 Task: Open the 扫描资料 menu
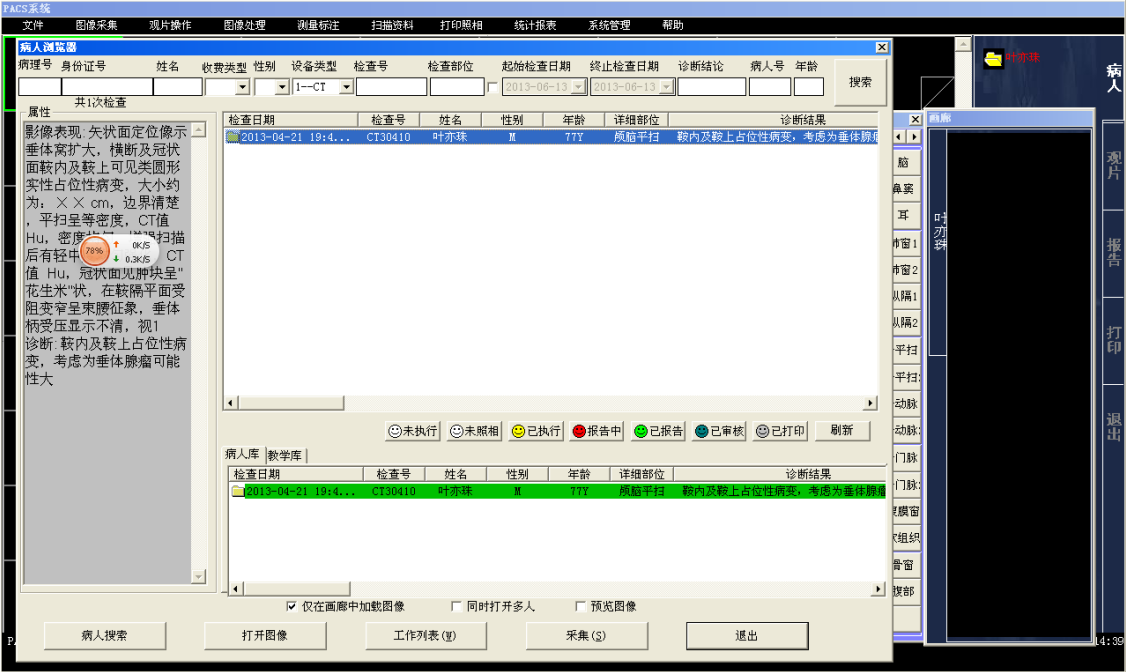tap(392, 25)
